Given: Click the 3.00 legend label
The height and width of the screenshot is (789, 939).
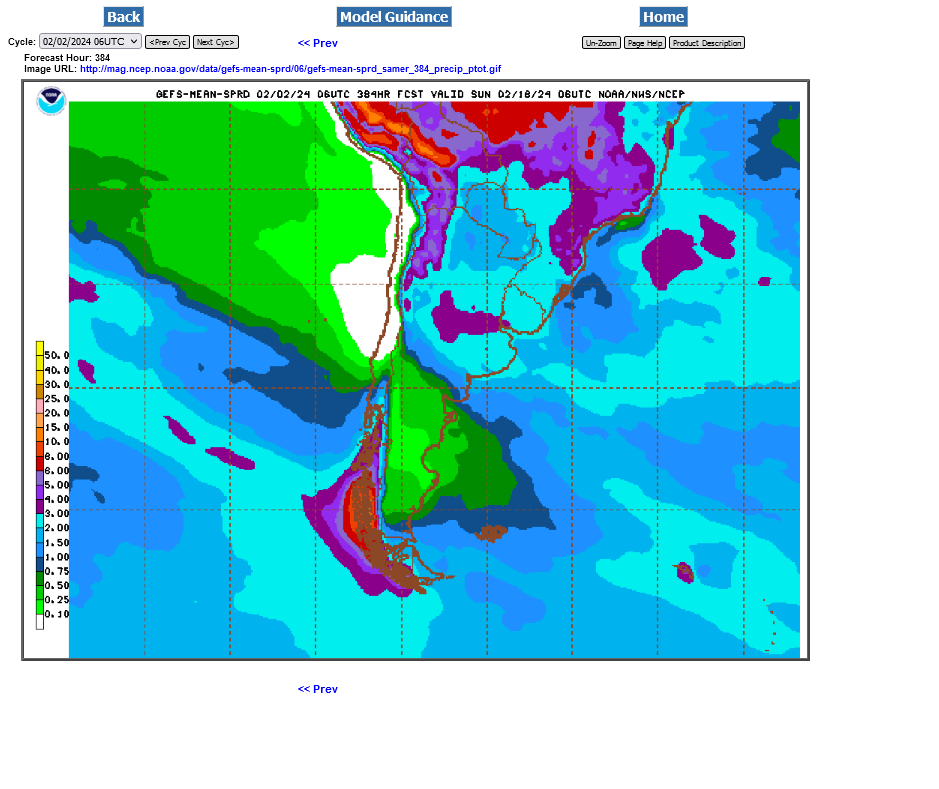Looking at the screenshot, I should point(57,514).
